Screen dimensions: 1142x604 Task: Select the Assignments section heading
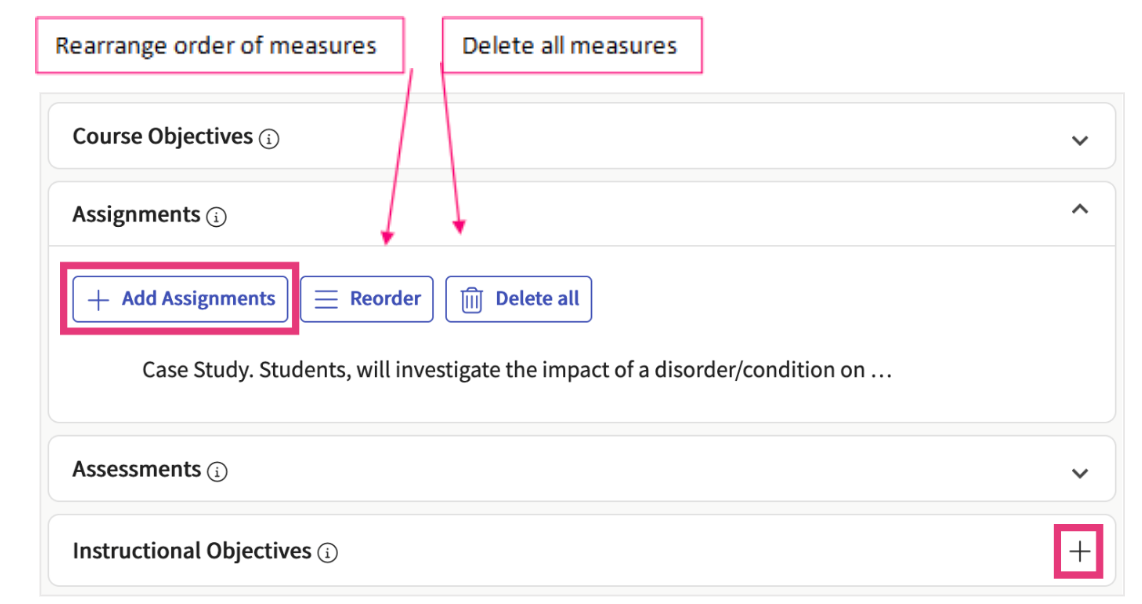coord(136,215)
